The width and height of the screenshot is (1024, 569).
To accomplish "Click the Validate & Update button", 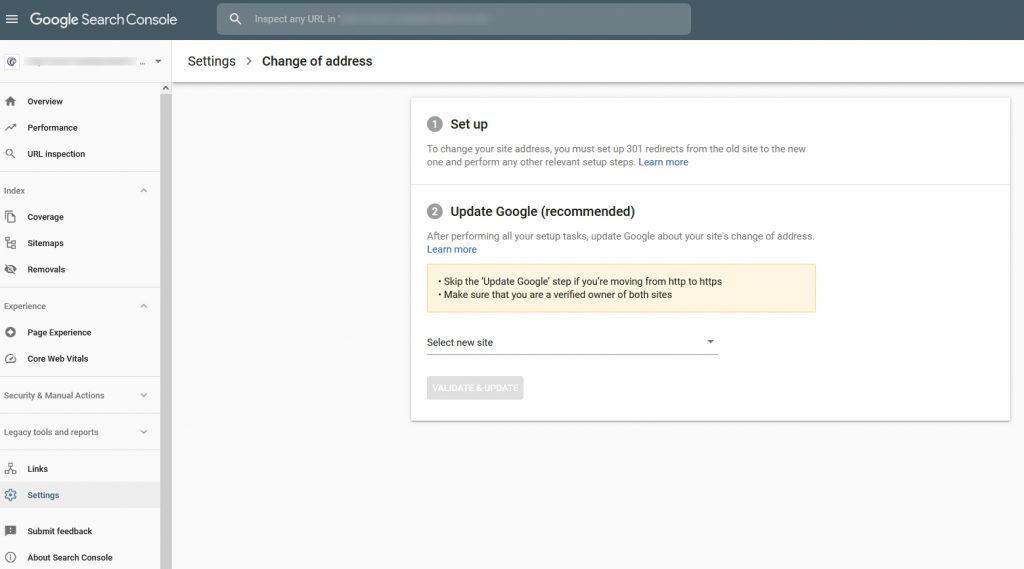I will (x=475, y=388).
